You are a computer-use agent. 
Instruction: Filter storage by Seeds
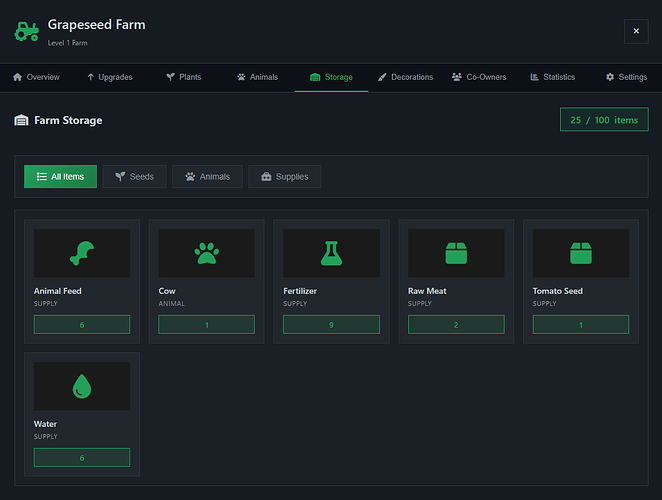tap(135, 177)
